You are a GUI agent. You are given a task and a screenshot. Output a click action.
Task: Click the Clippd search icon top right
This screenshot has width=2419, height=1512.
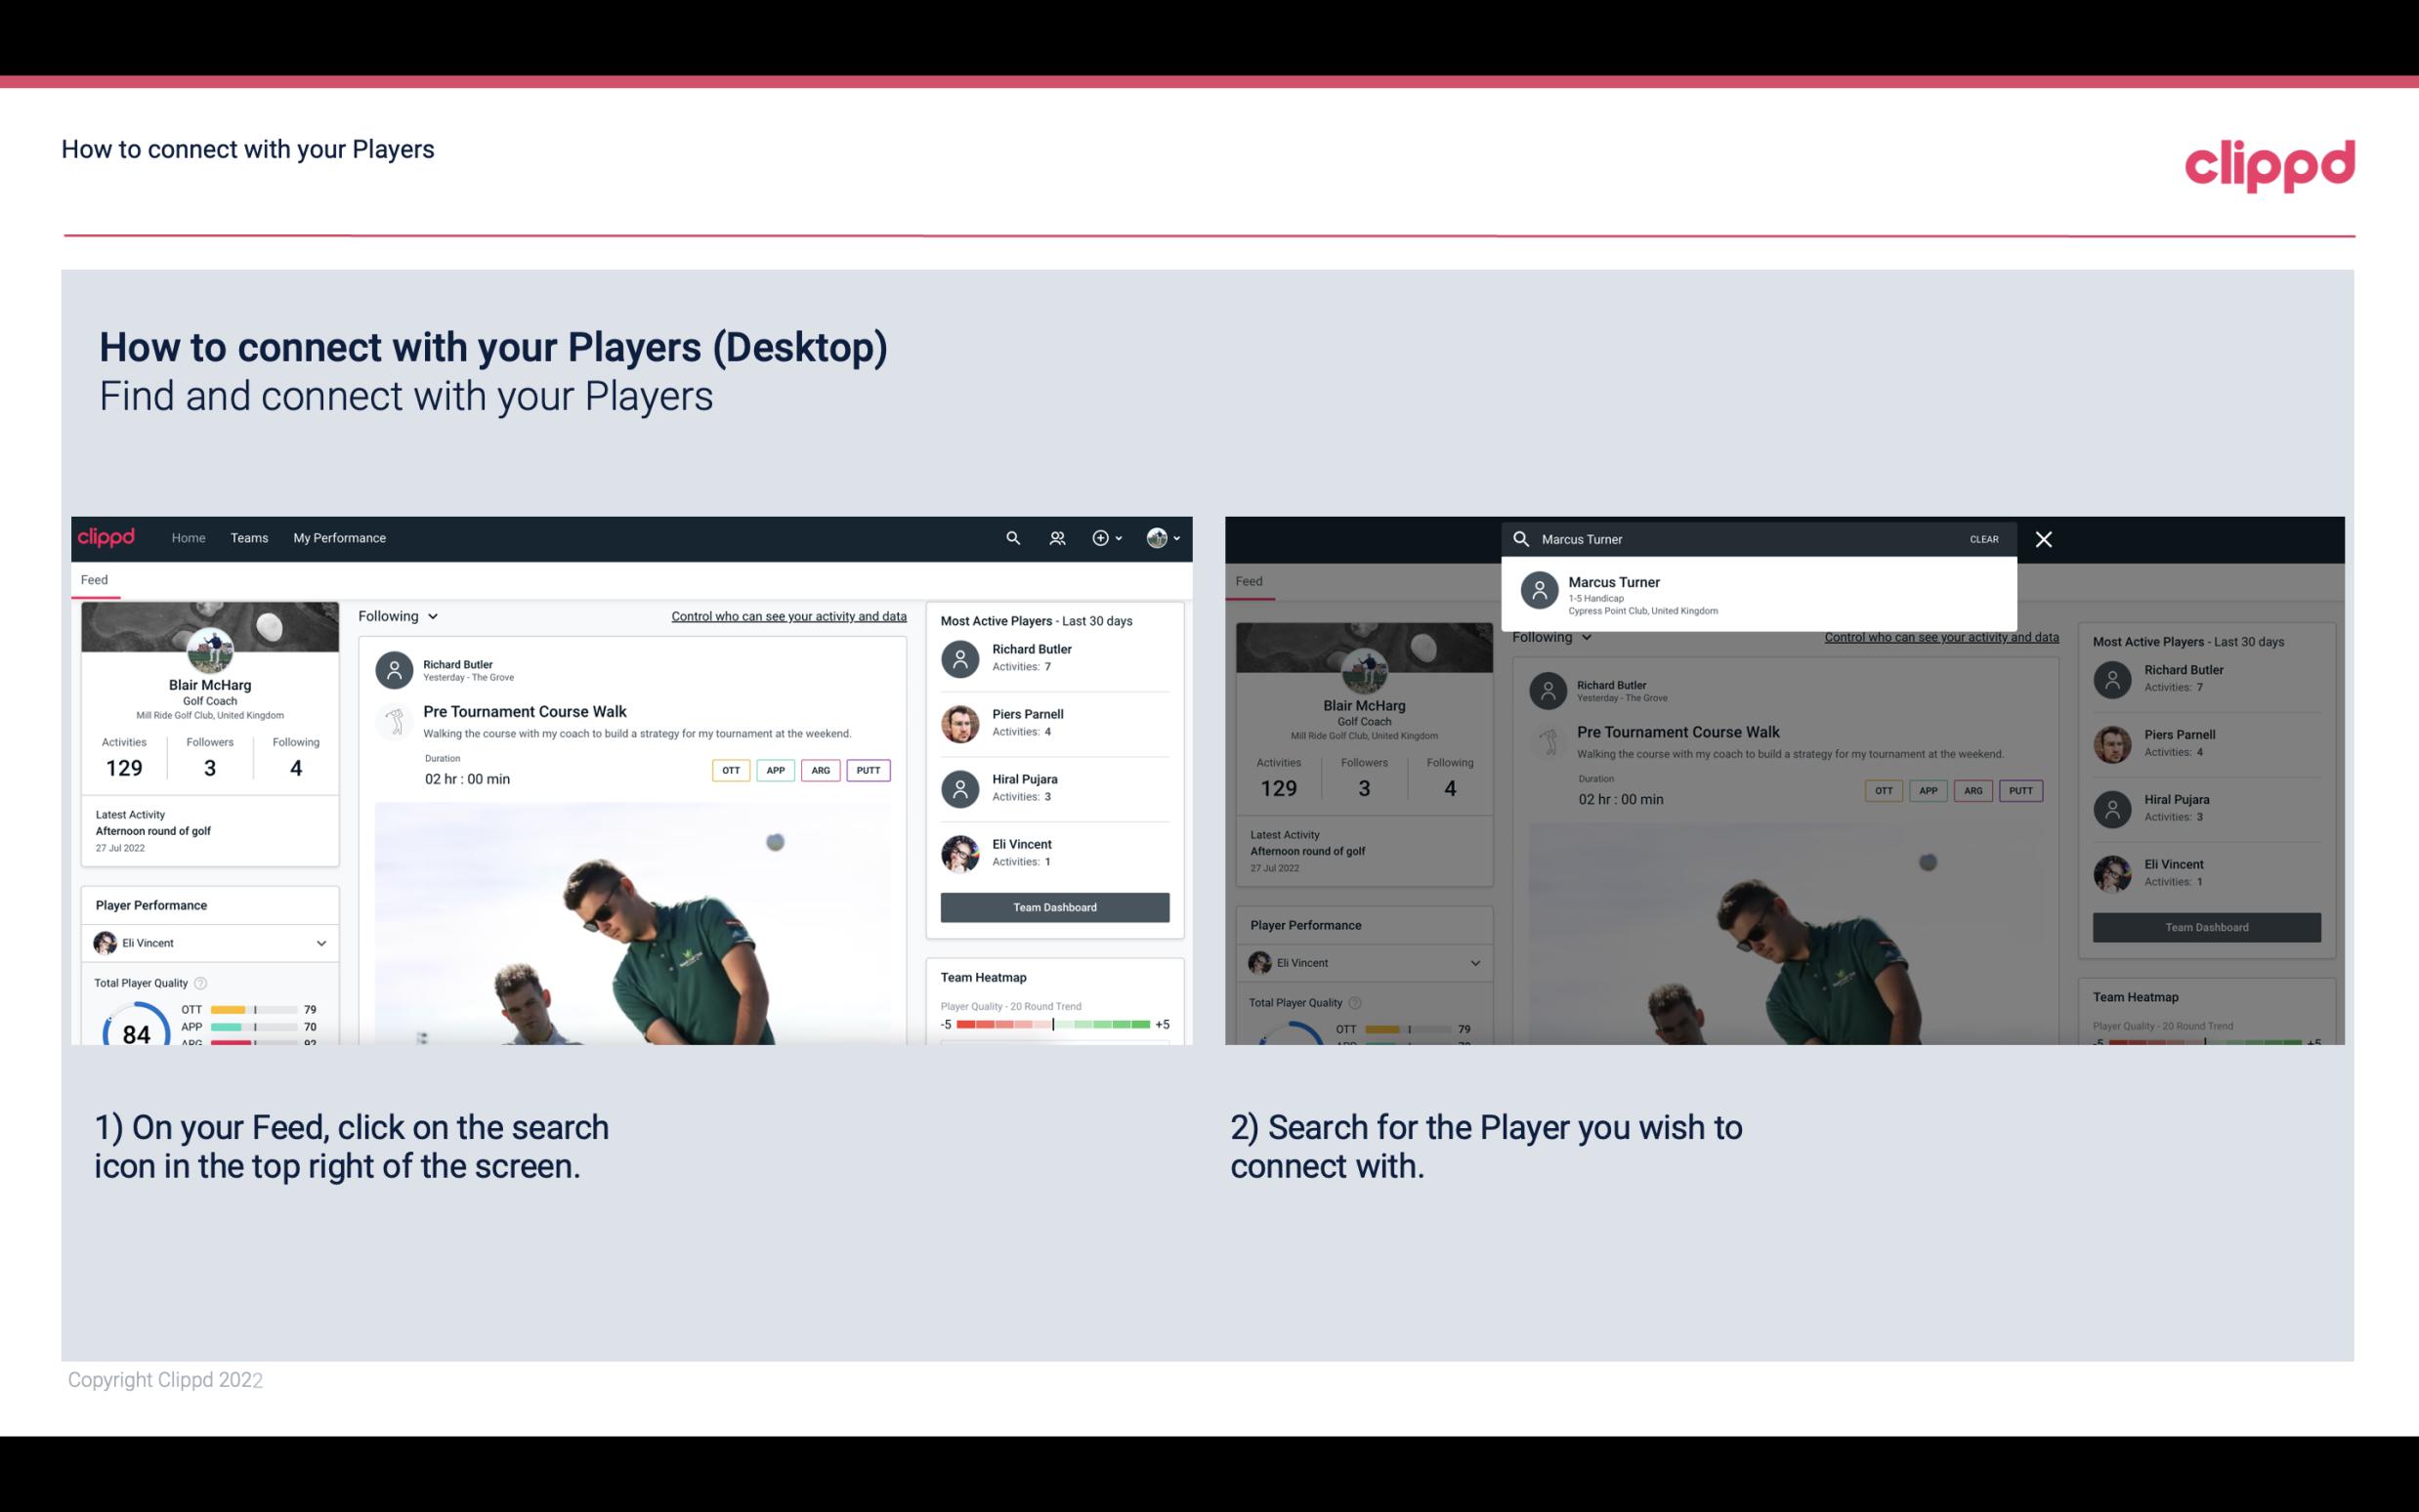click(x=1010, y=536)
